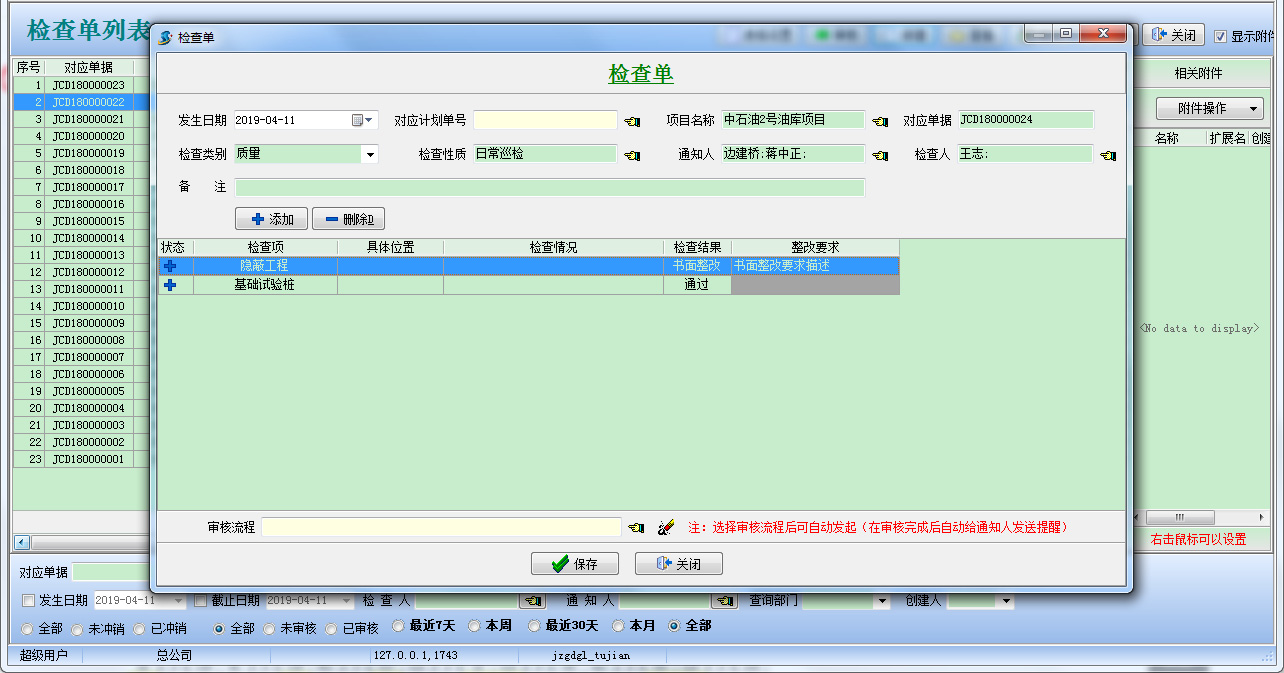The height and width of the screenshot is (673, 1284).
Task: Toggle 显示附件 checkbox in list window
Action: tap(1220, 36)
